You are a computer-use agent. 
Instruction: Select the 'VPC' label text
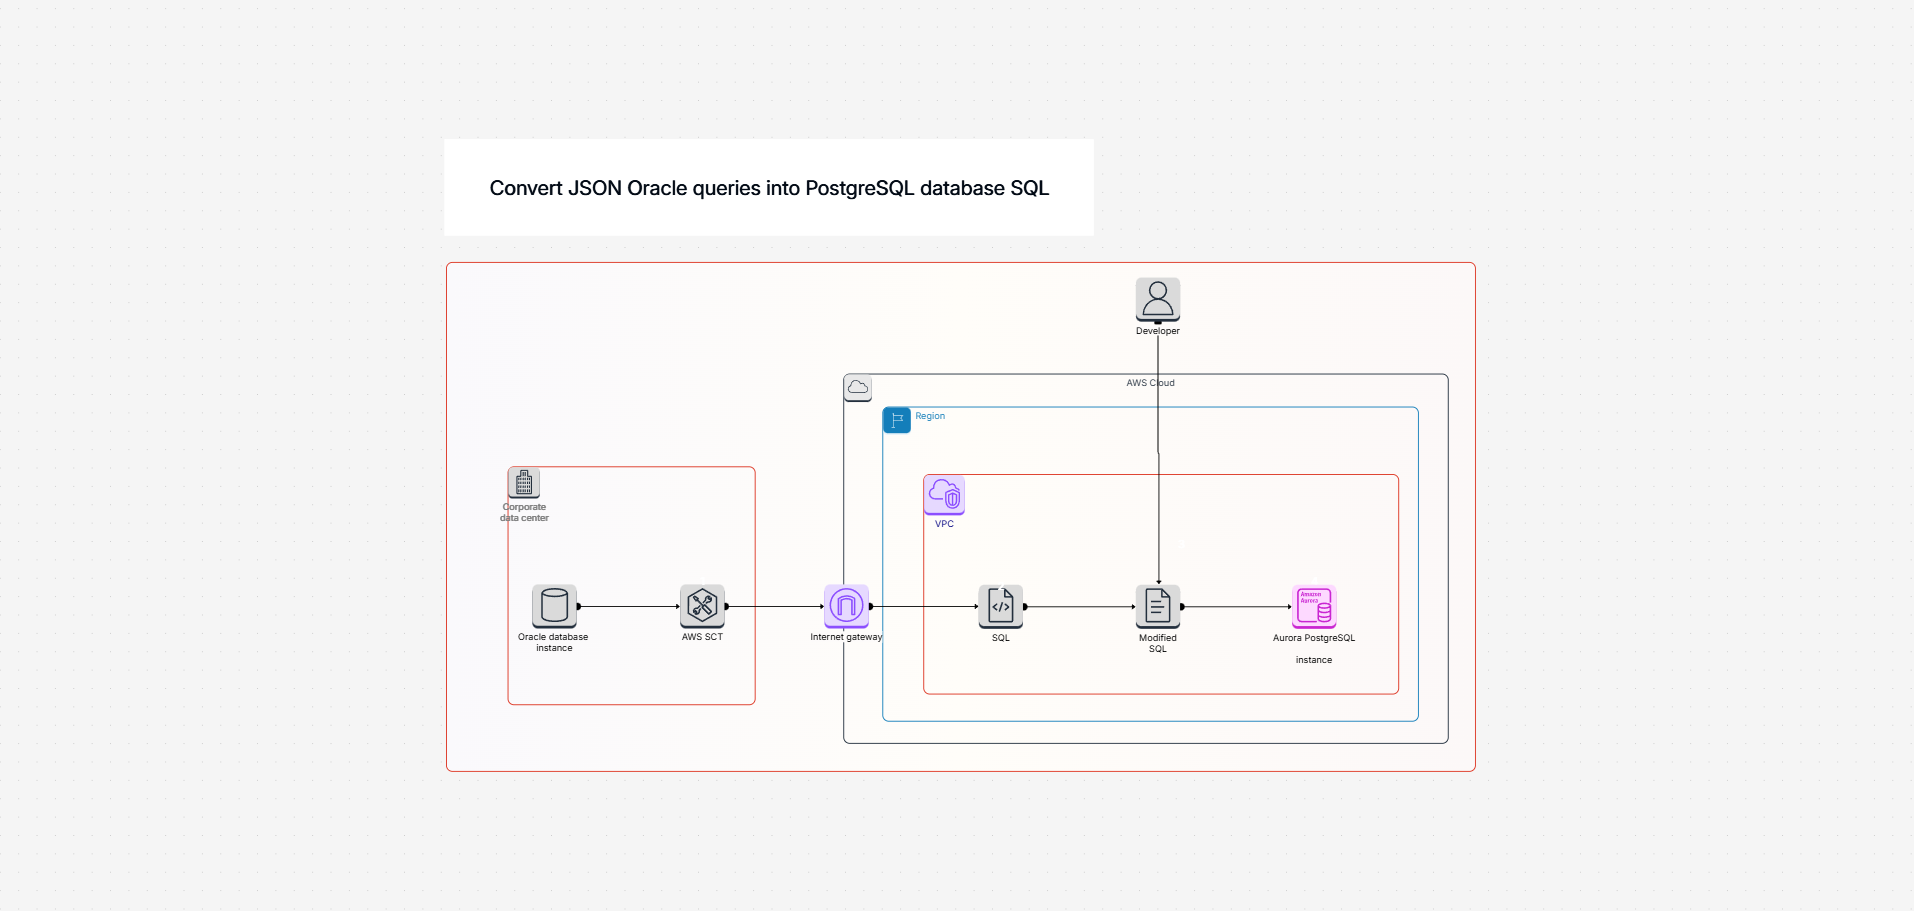pos(944,524)
